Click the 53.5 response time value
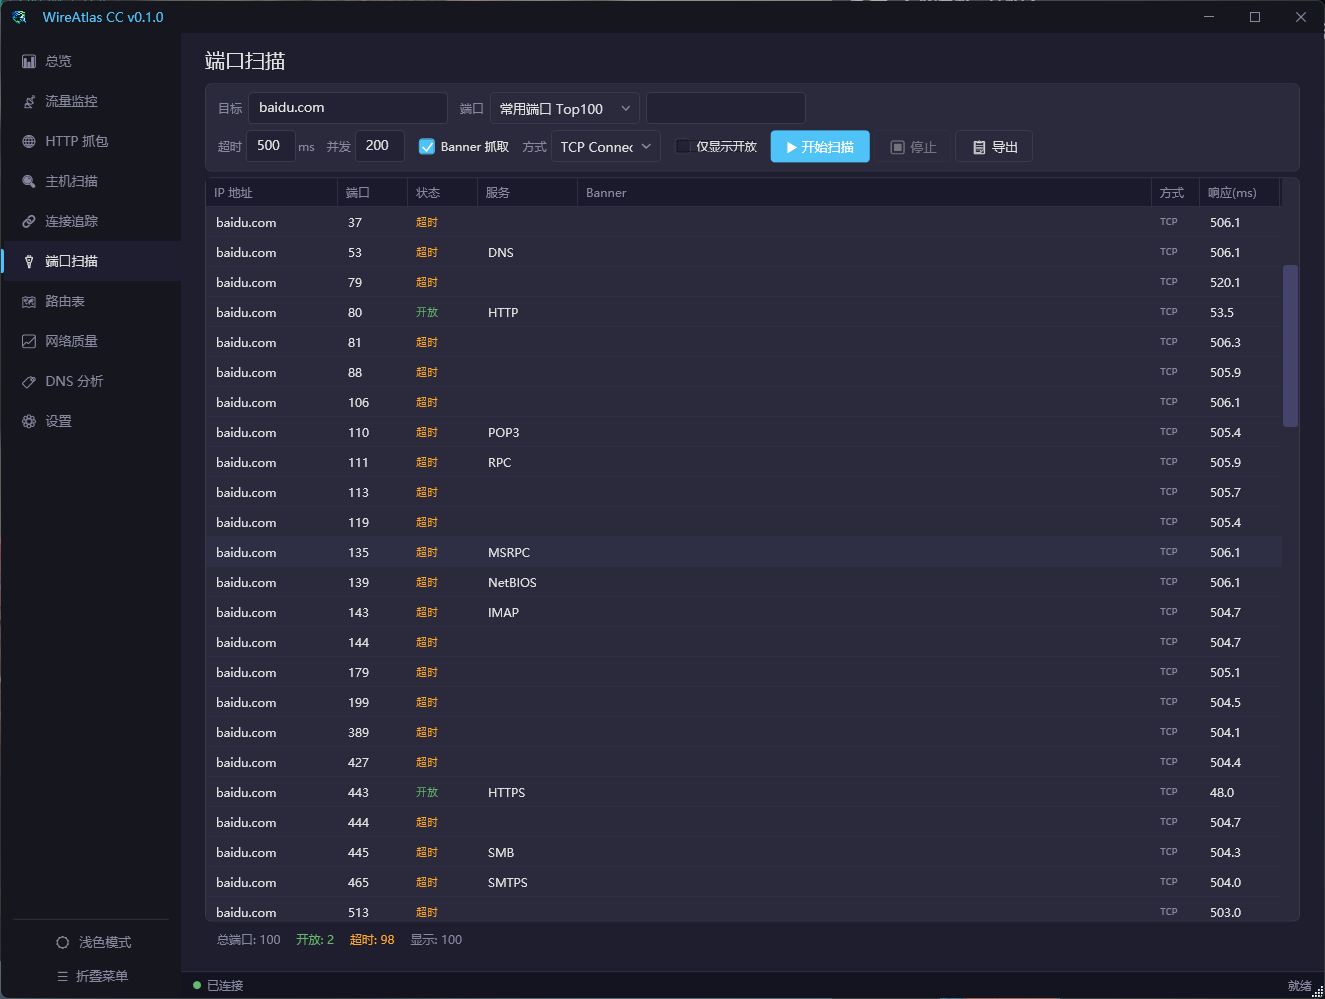1325x999 pixels. click(x=1222, y=313)
